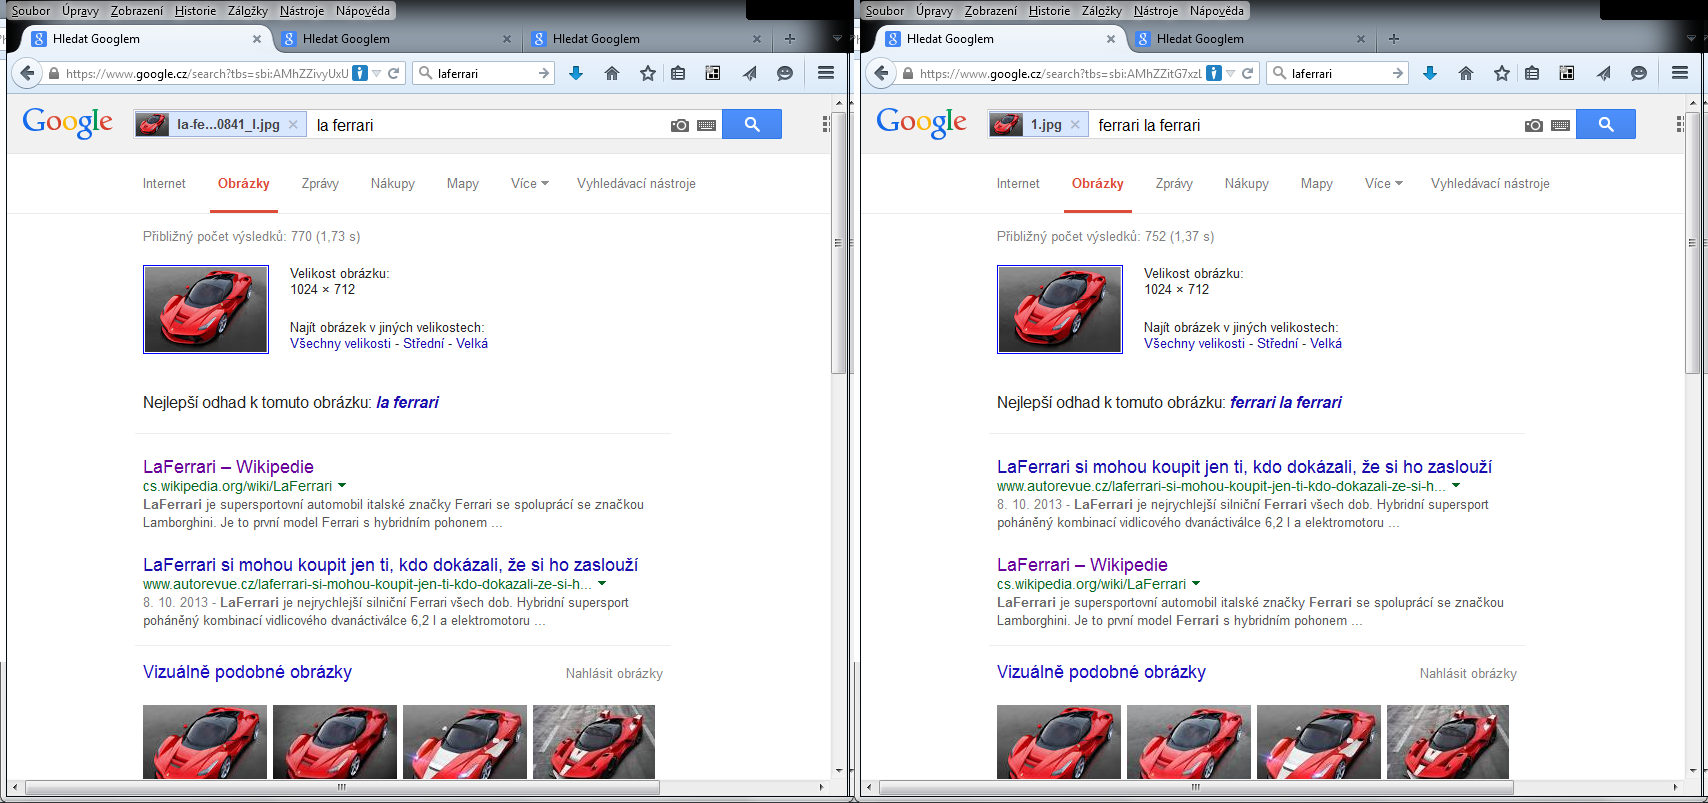The width and height of the screenshot is (1708, 803).
Task: Open arrow next to cs.wikipedia.org URL, left page
Action: 342,485
